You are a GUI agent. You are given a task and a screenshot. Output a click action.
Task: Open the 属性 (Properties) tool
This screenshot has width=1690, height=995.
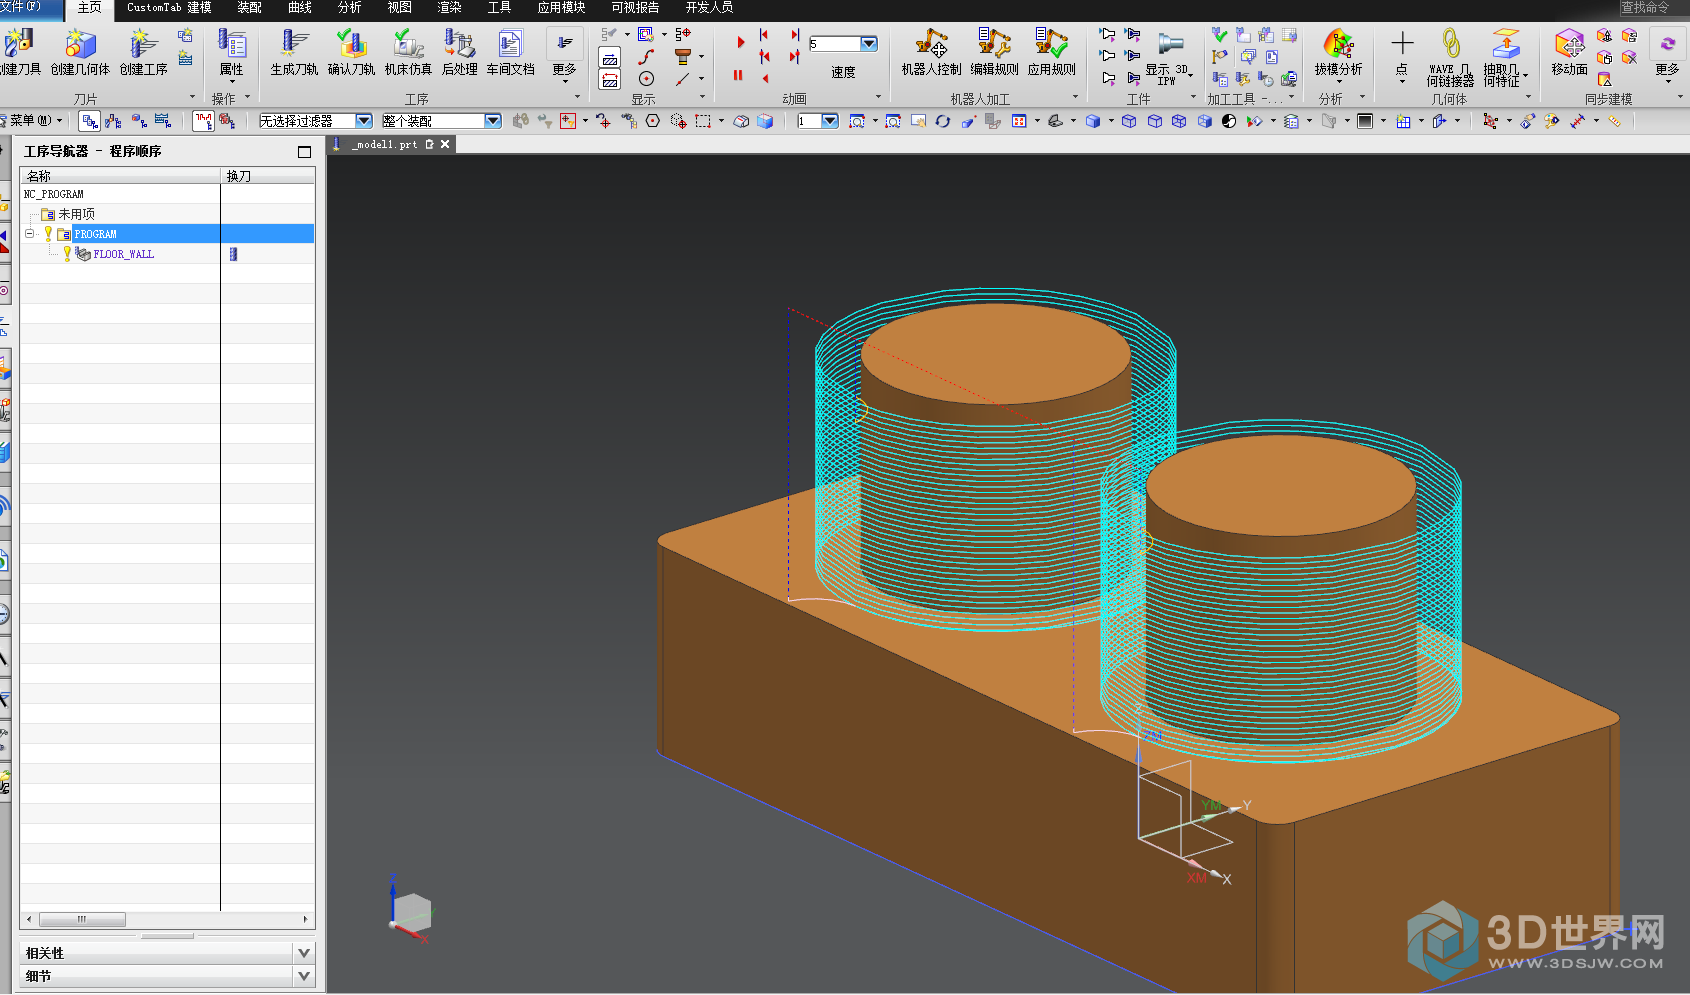[232, 52]
